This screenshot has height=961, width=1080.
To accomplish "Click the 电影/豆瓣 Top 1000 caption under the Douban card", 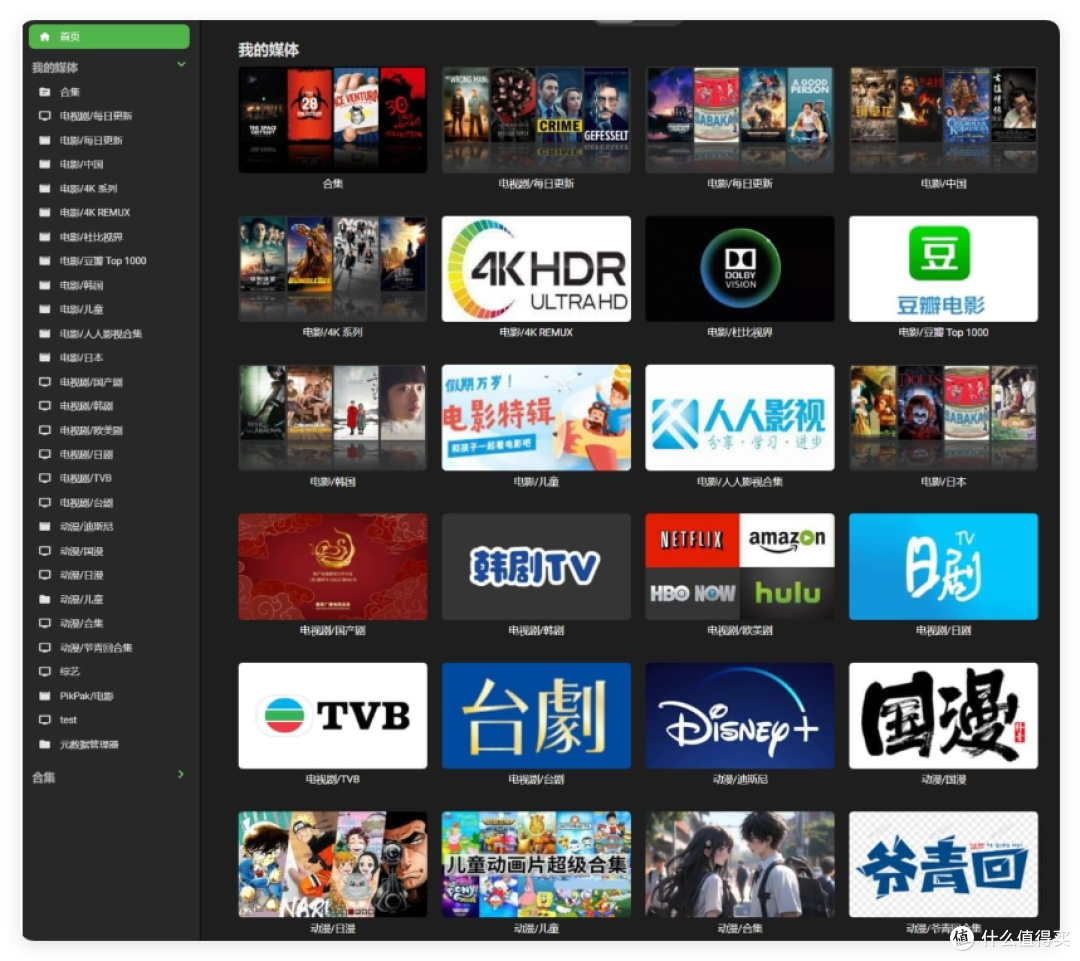I will click(943, 332).
